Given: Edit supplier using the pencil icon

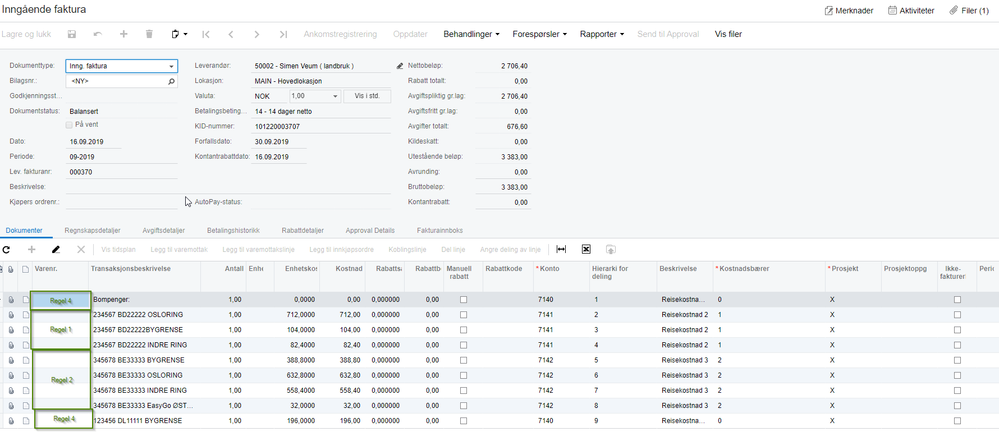Looking at the screenshot, I should point(400,66).
